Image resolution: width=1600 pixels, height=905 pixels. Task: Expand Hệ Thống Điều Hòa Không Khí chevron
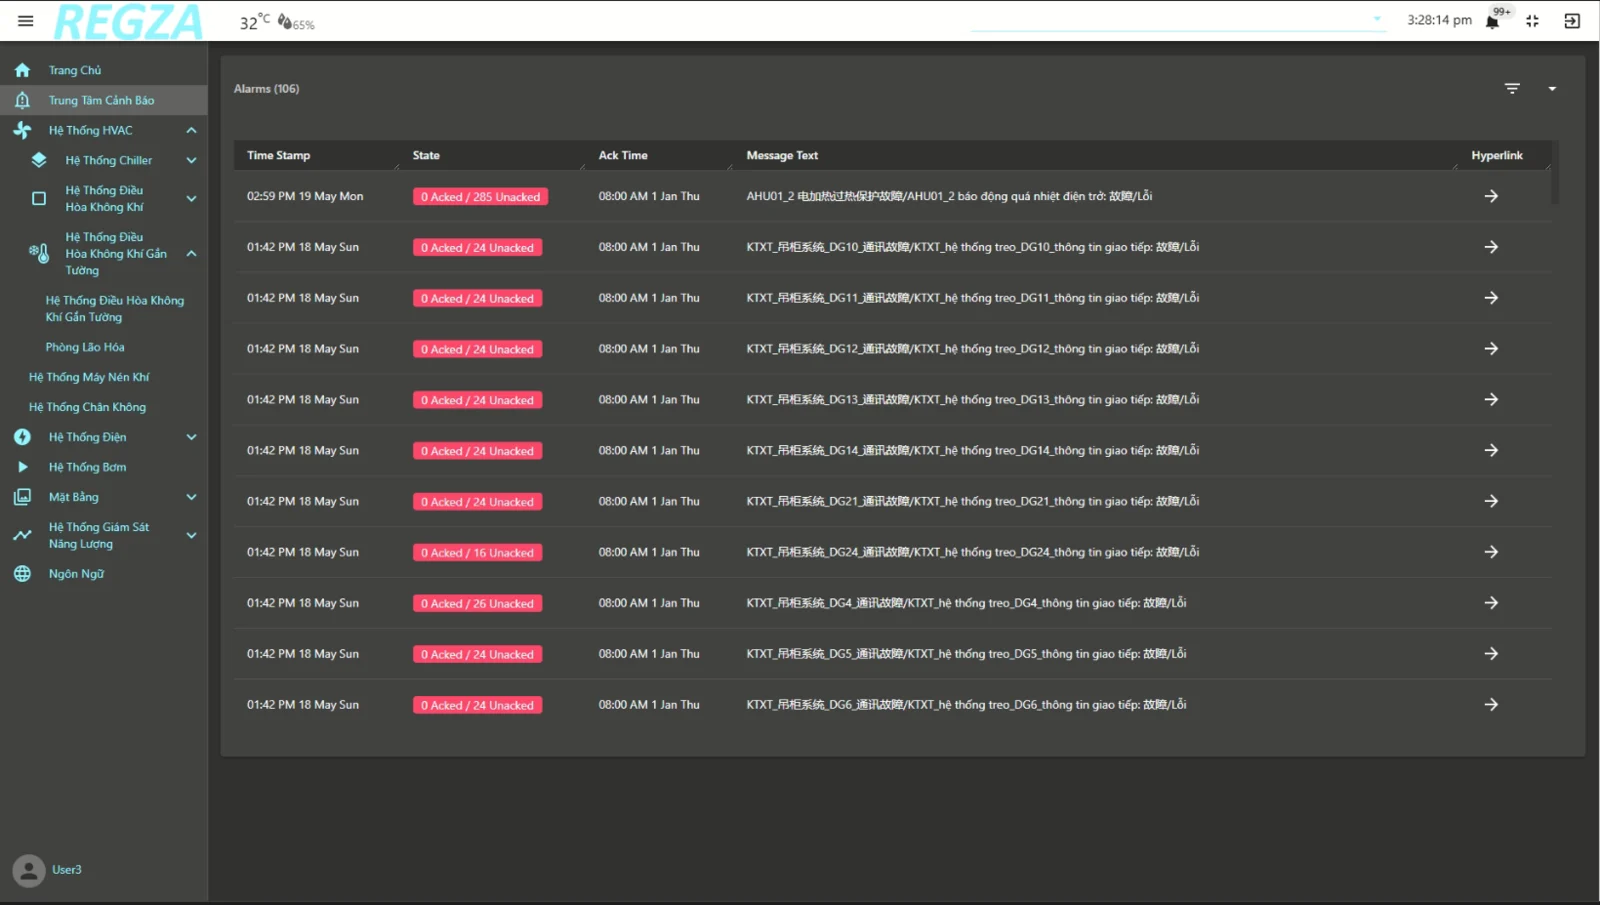point(191,198)
